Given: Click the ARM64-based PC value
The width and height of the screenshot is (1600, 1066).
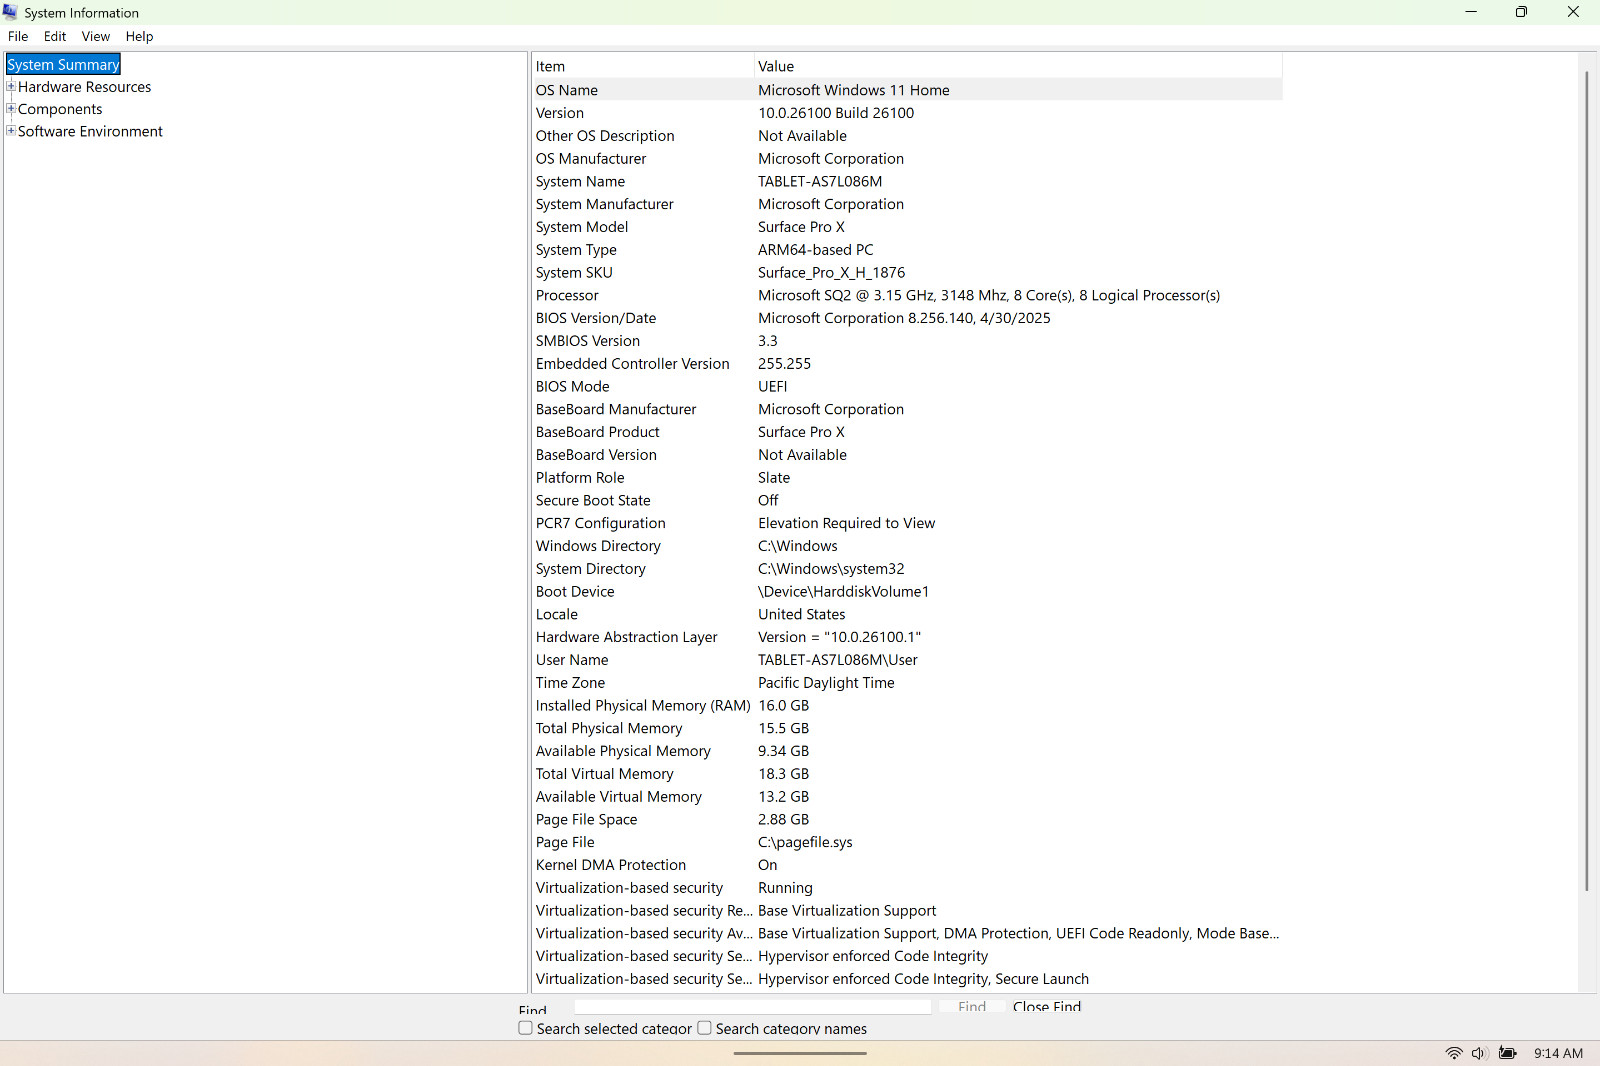Looking at the screenshot, I should [x=815, y=250].
